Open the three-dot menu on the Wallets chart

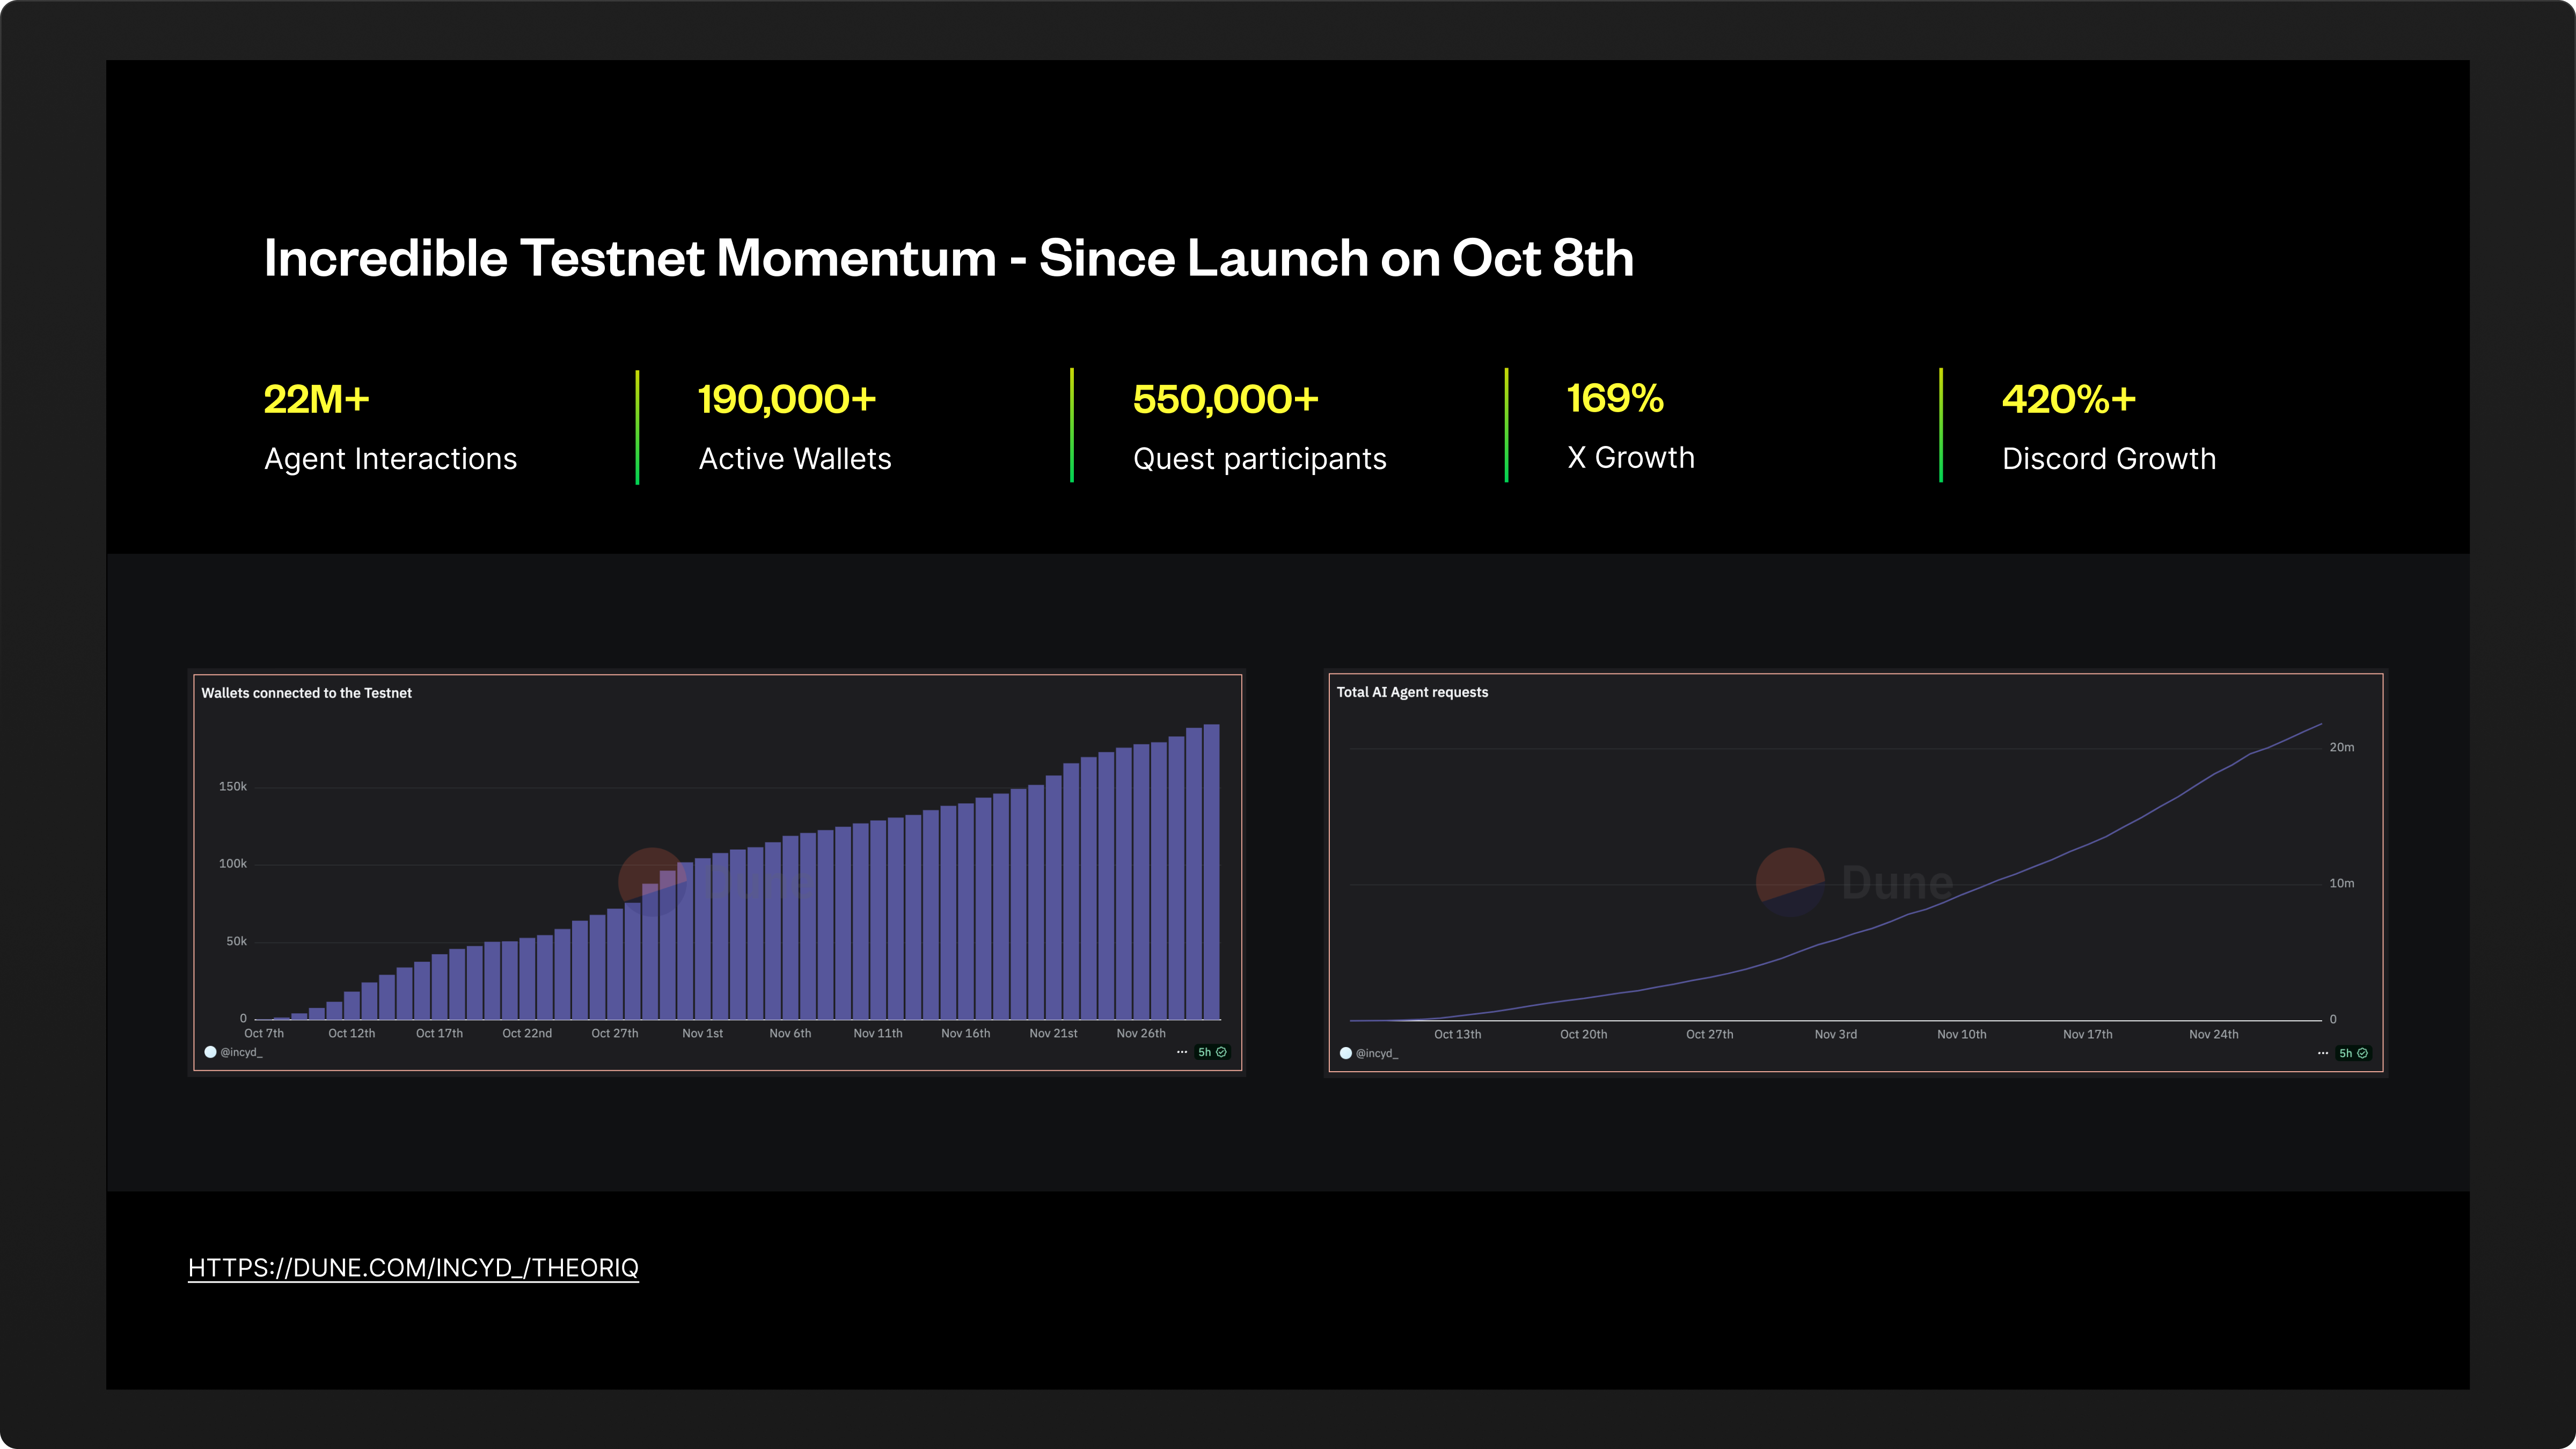[x=1182, y=1052]
